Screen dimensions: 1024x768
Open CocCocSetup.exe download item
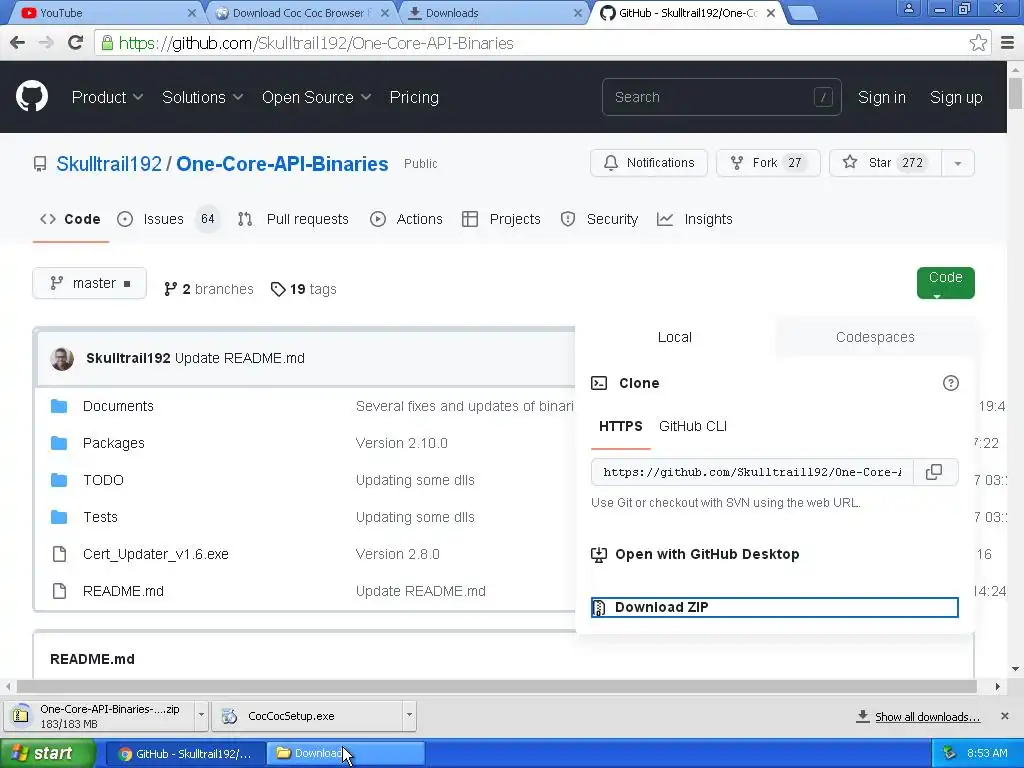pos(308,716)
